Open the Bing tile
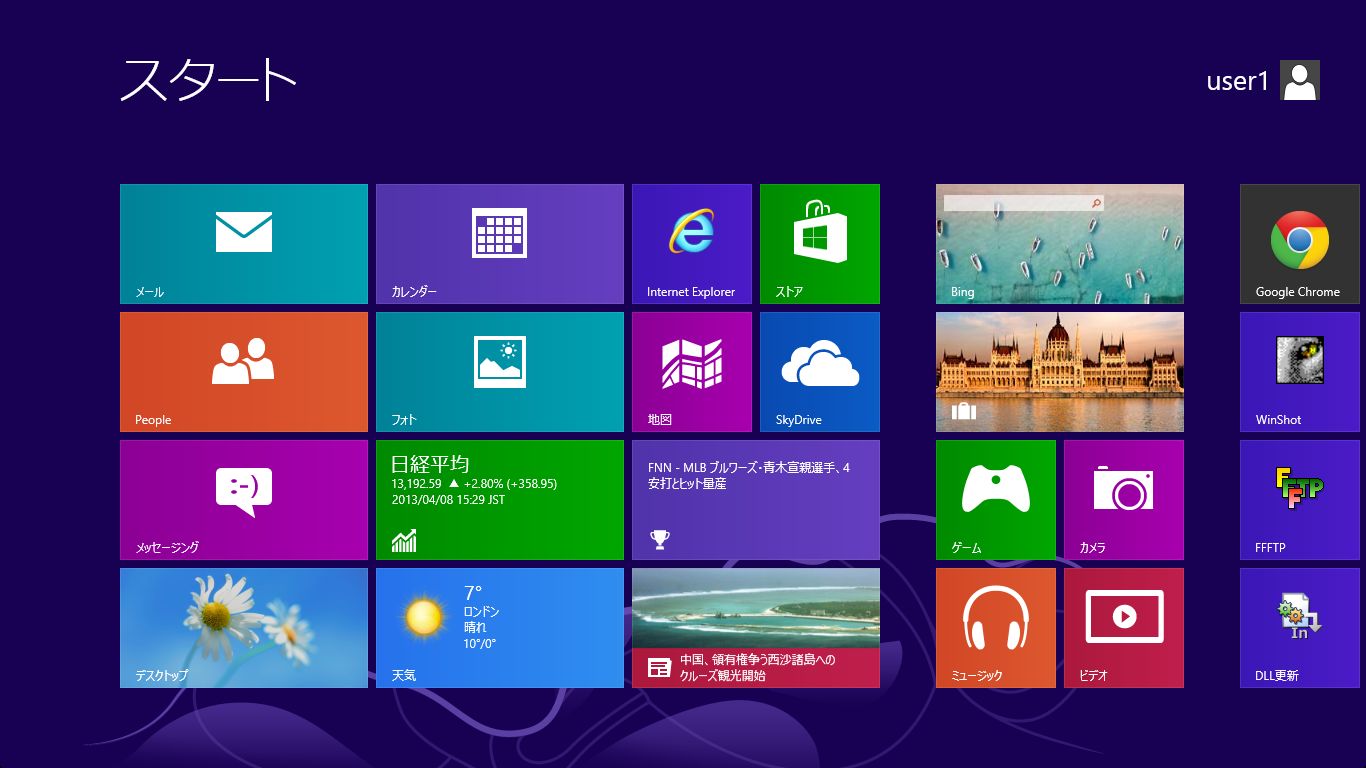This screenshot has height=768, width=1366. pos(1060,244)
